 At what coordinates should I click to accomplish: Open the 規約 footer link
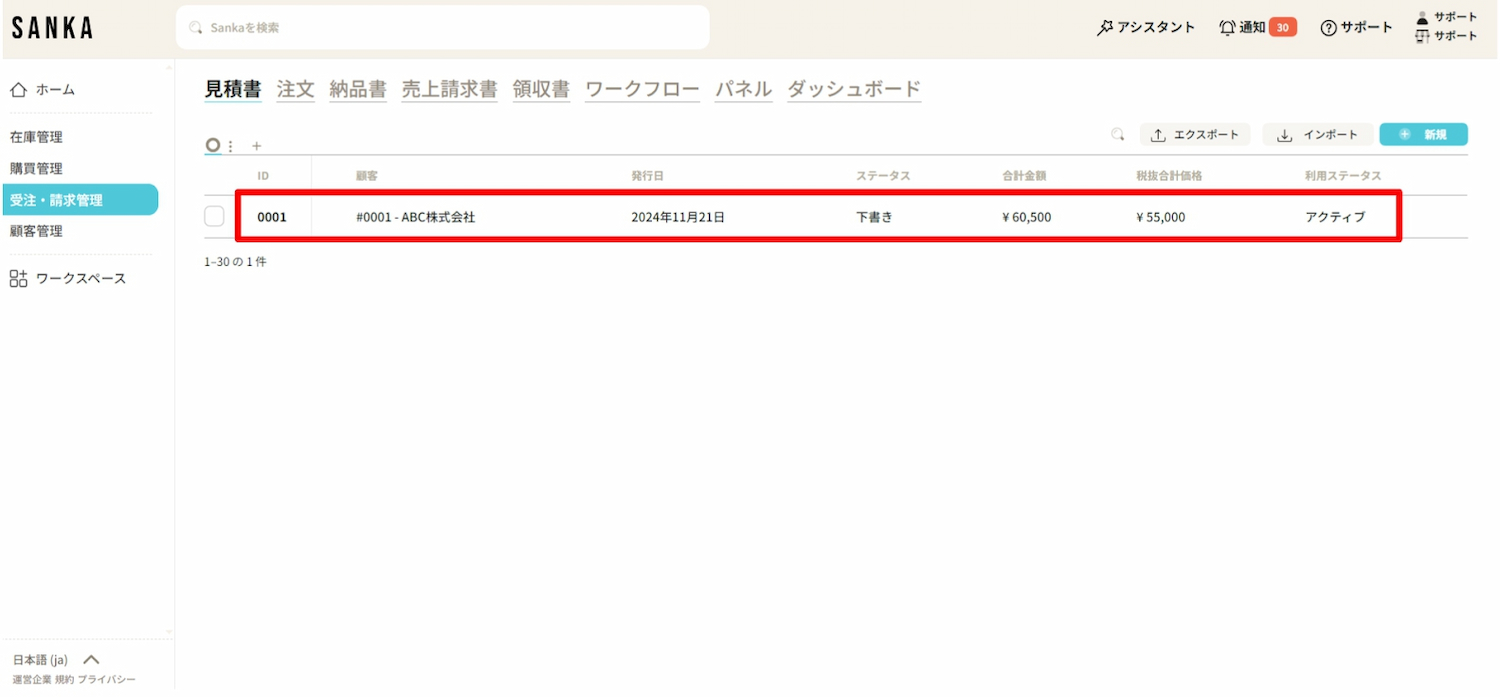(x=64, y=680)
